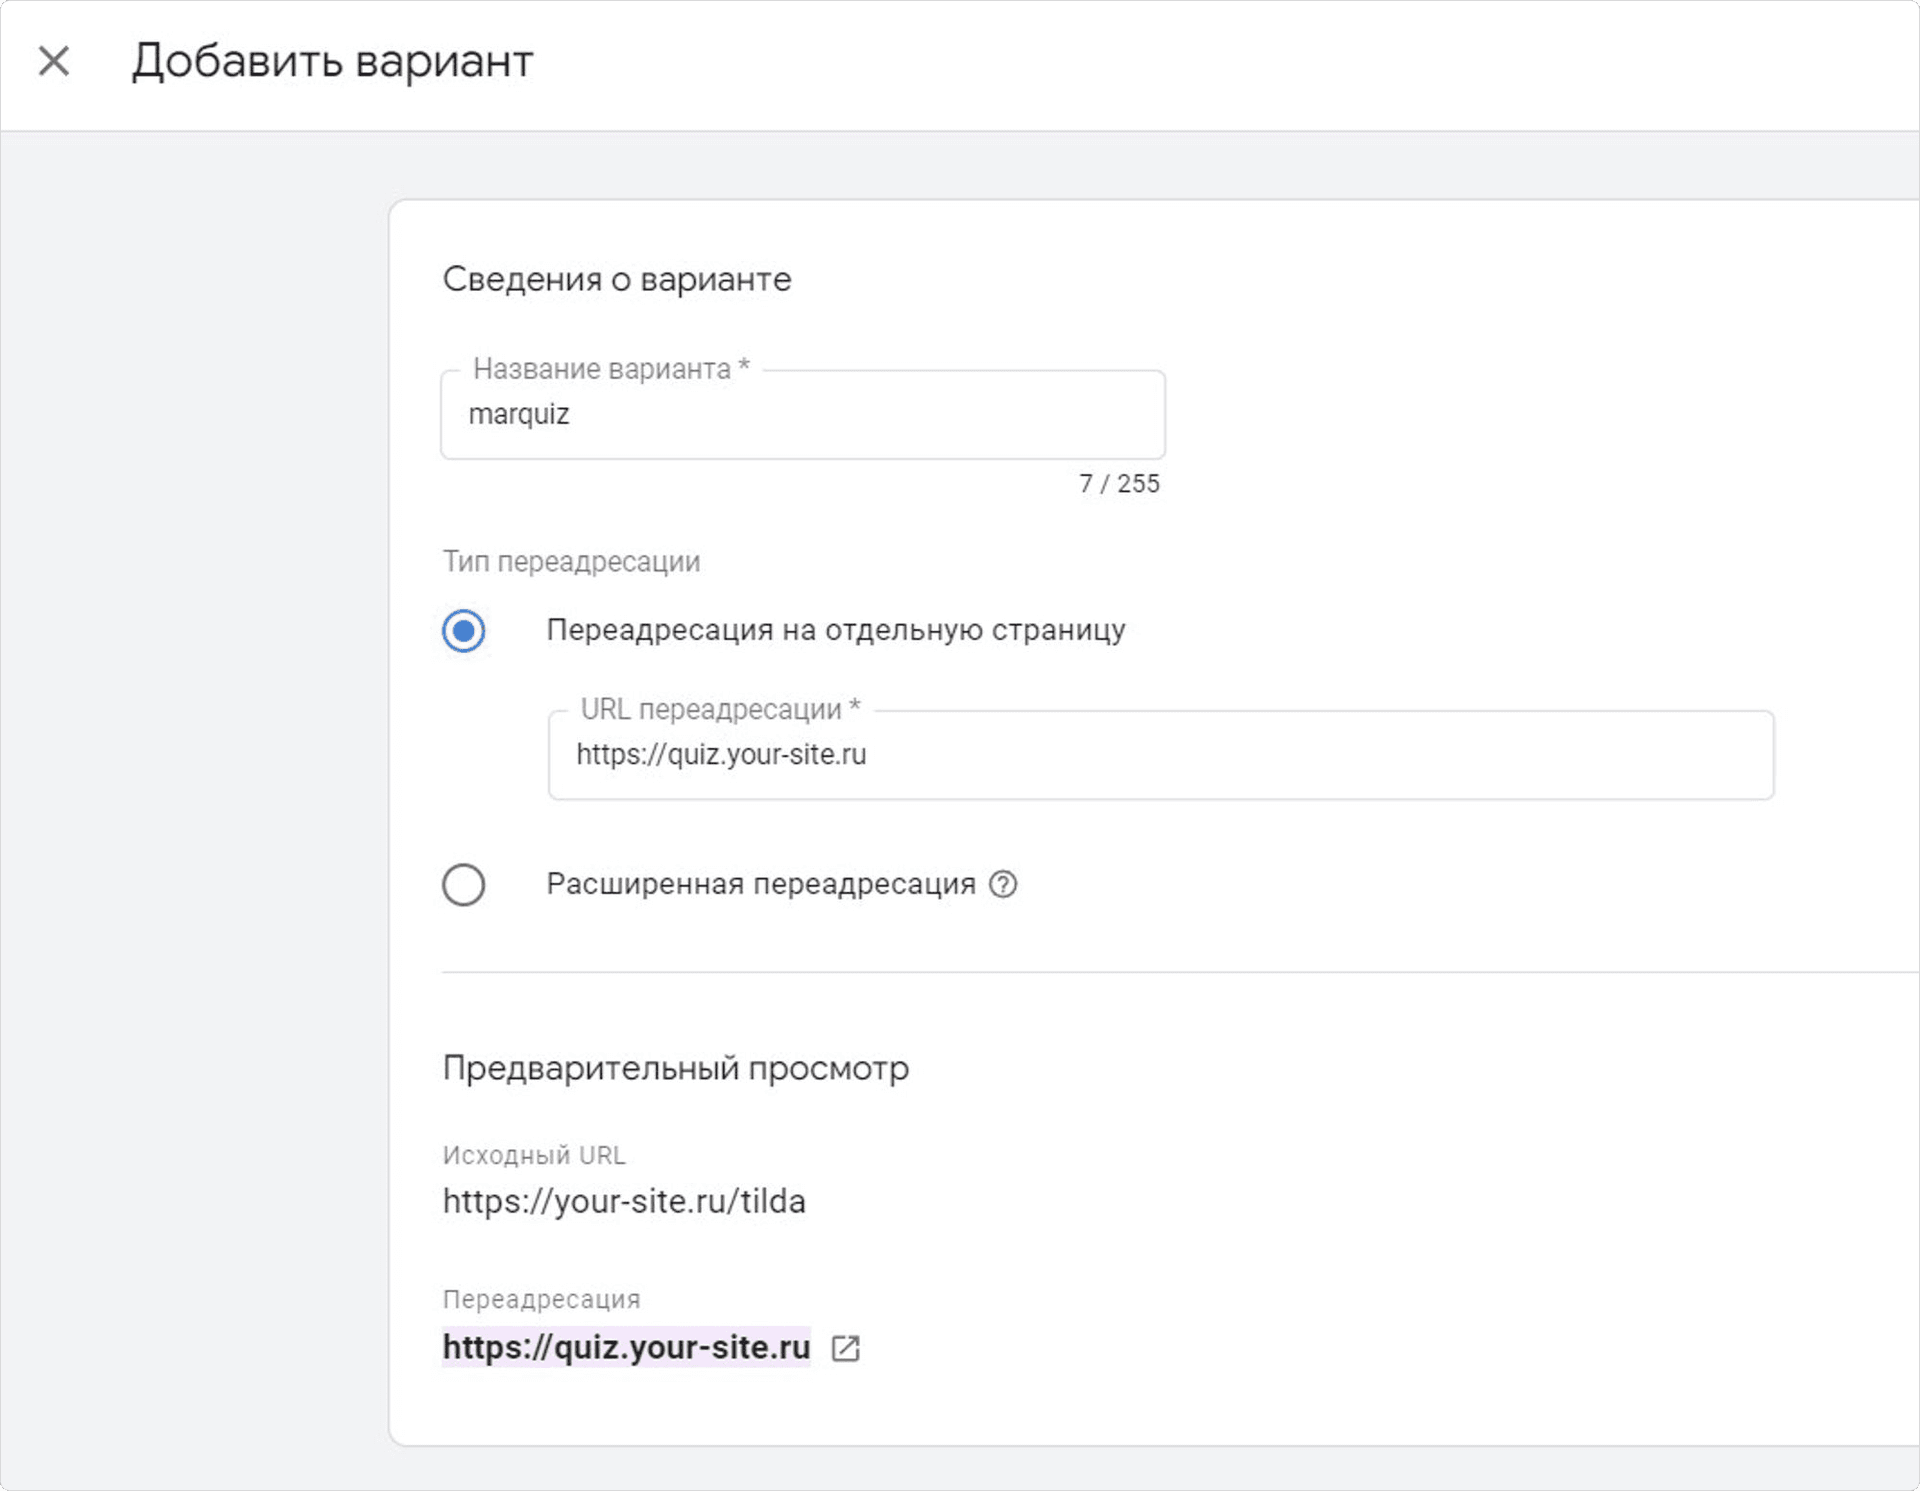
Task: Close the Добавить вариант dialog
Action: click(54, 61)
